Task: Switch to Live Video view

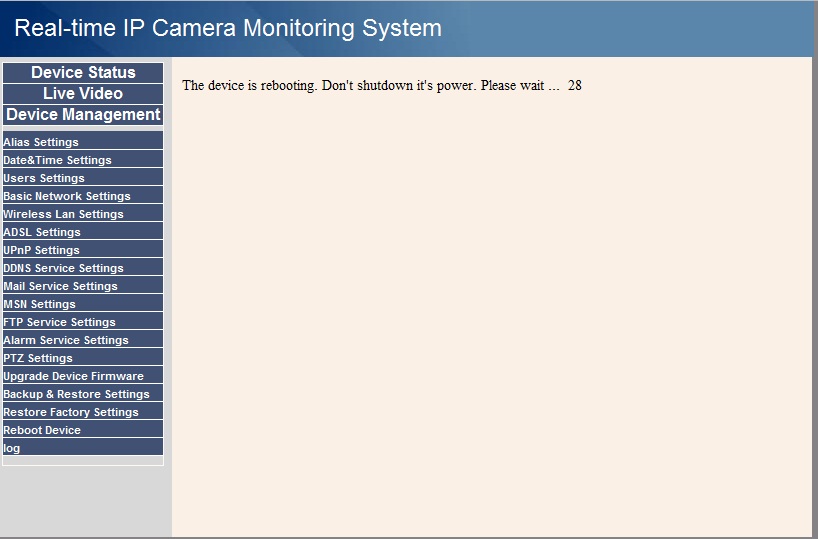Action: (x=83, y=93)
